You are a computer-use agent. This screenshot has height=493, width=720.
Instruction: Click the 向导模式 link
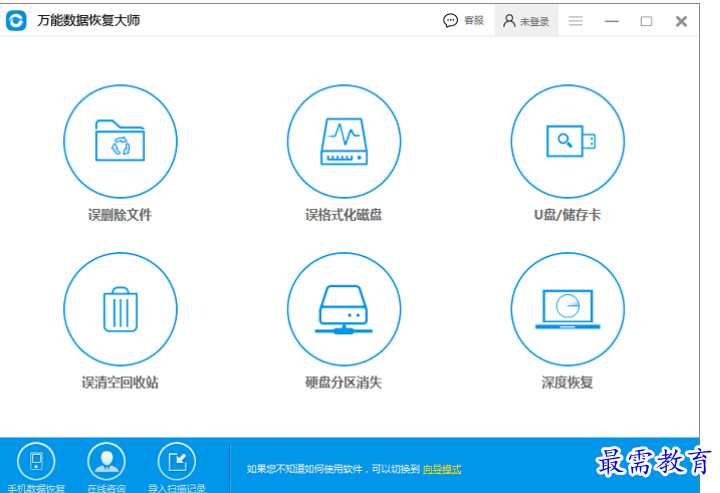[x=442, y=469]
